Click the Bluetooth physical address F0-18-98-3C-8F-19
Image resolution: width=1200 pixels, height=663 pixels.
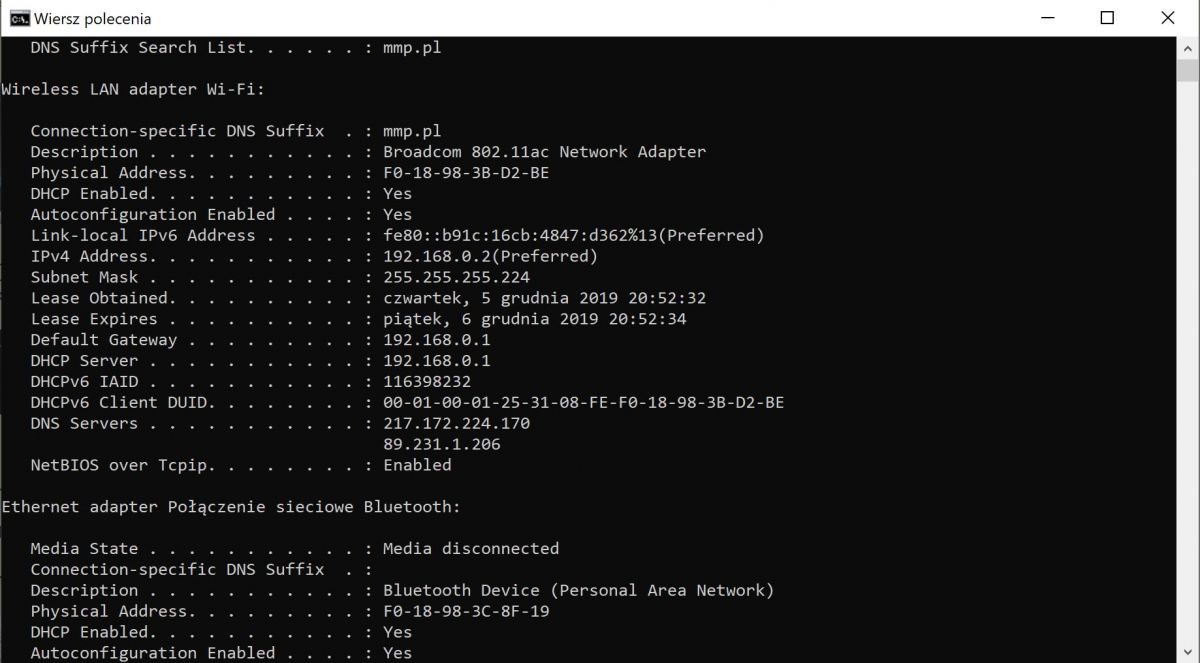coord(466,611)
